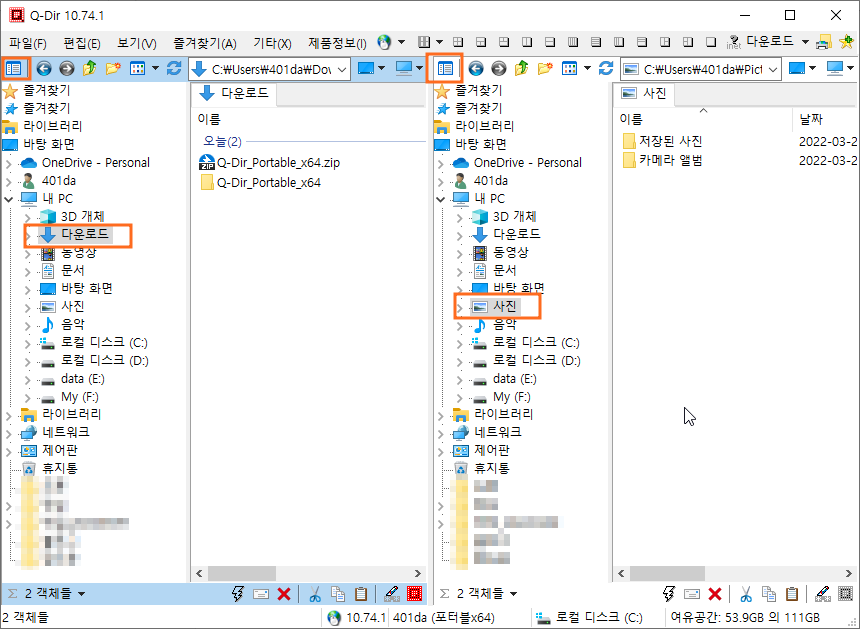Click the globe with mouse icon
860x629 pixels.
384,42
